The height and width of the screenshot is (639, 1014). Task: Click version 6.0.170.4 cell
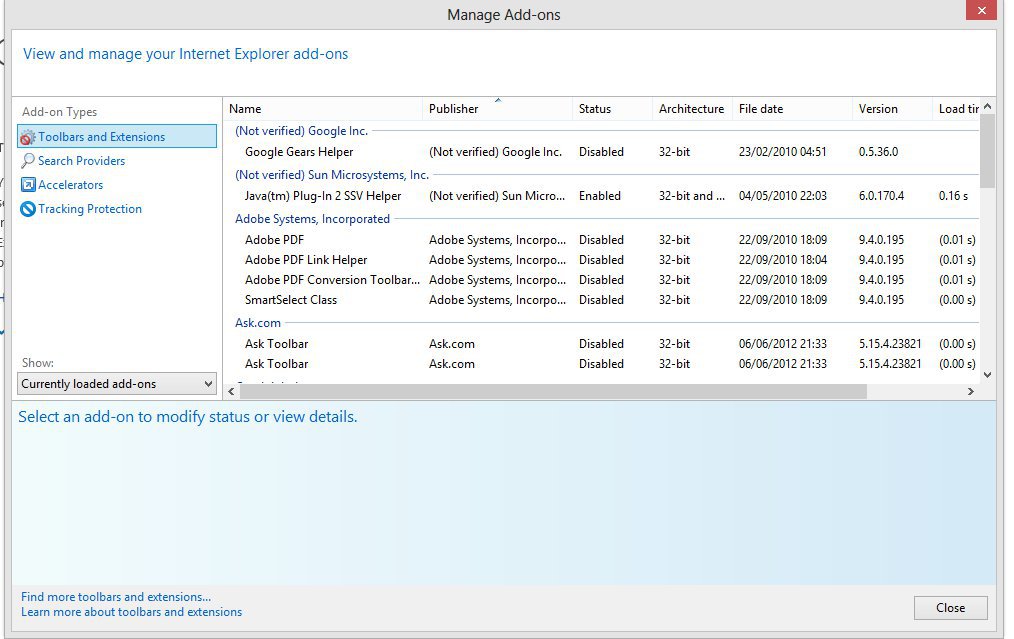[881, 196]
